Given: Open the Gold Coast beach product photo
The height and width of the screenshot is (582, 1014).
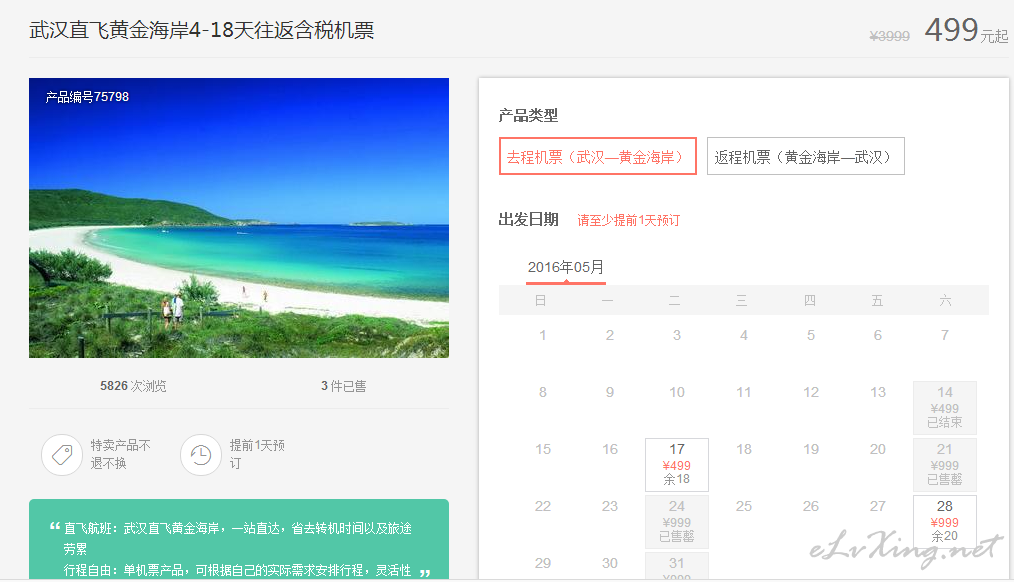Looking at the screenshot, I should click(239, 218).
